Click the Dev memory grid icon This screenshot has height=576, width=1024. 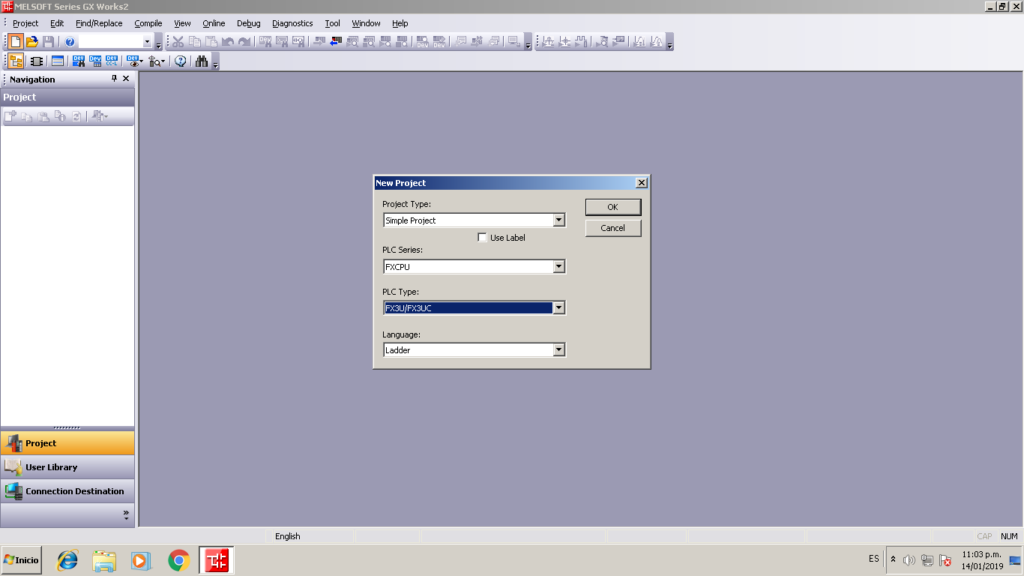pos(95,61)
